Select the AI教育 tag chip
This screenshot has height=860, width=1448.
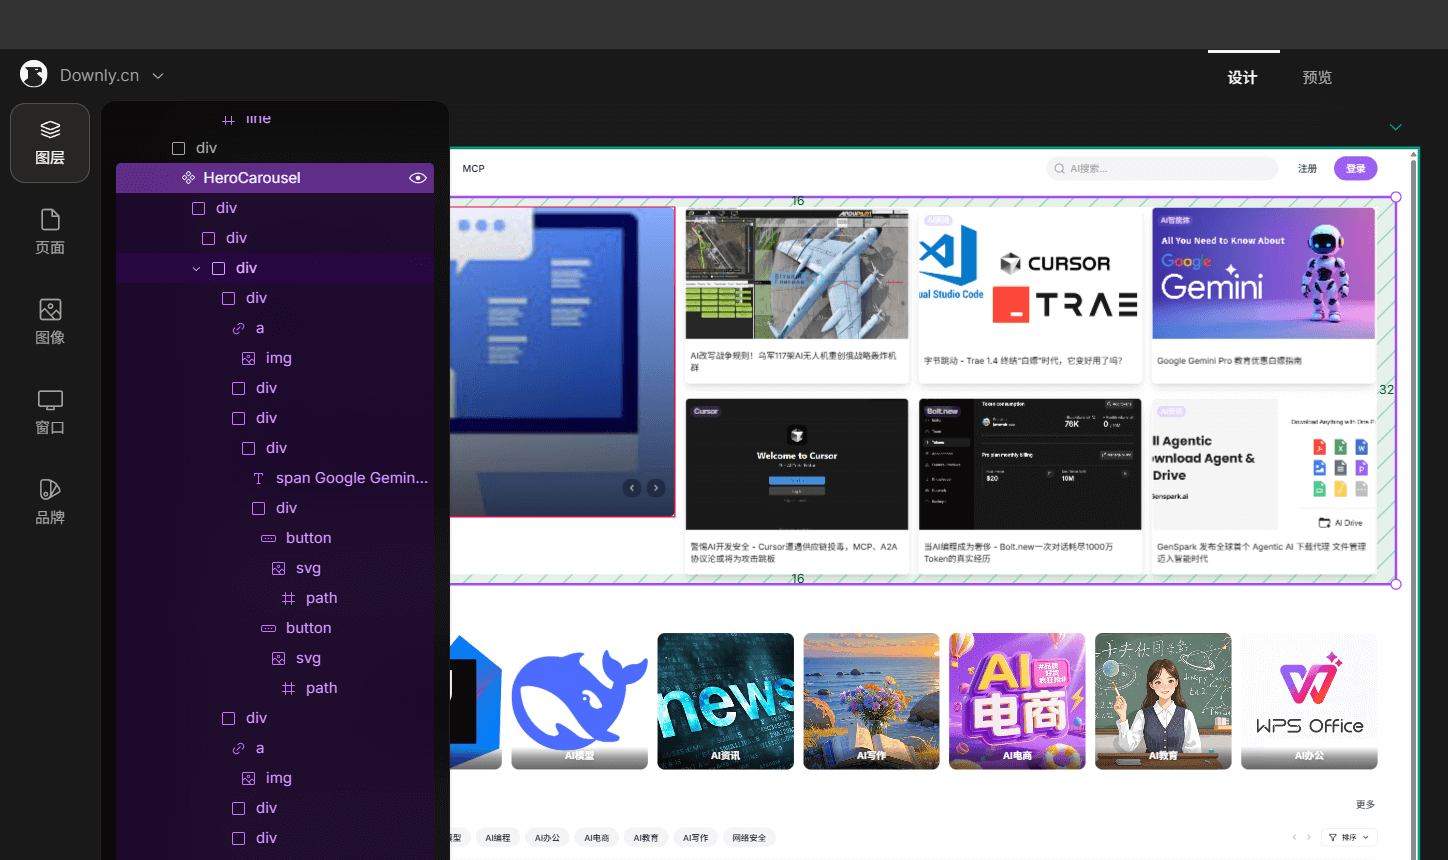tap(646, 838)
